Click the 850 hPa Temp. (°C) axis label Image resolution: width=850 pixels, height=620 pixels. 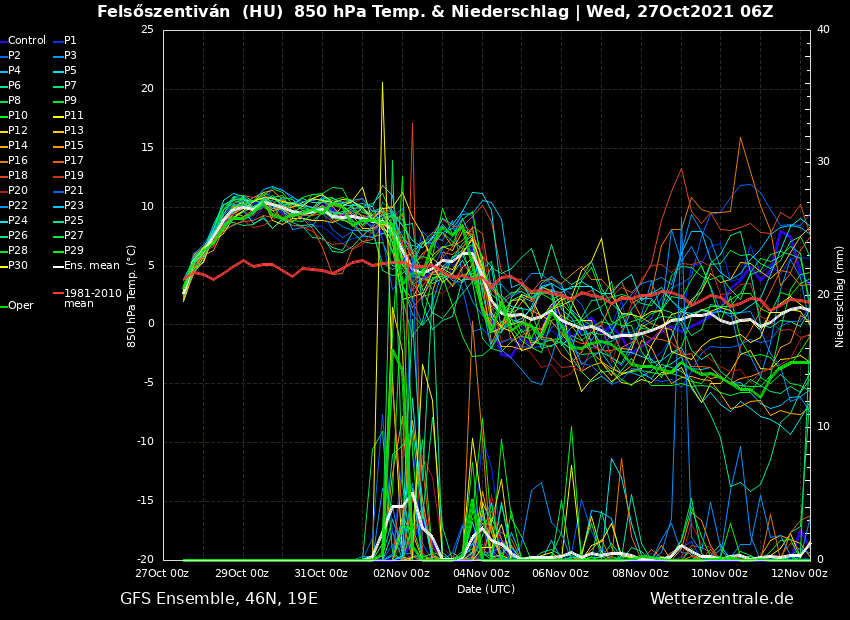point(132,296)
